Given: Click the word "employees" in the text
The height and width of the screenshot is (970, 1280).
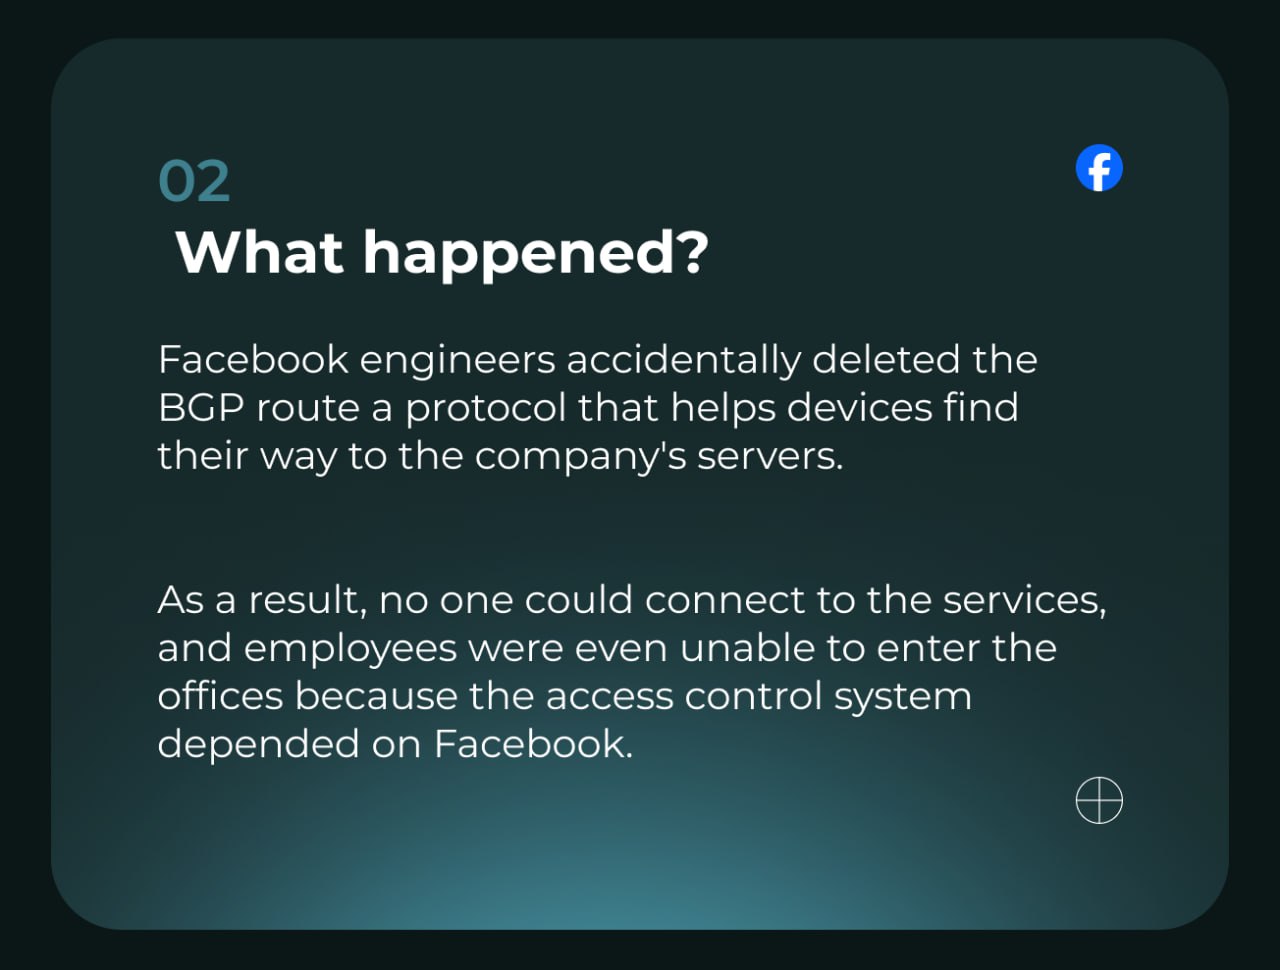Looking at the screenshot, I should (x=350, y=648).
